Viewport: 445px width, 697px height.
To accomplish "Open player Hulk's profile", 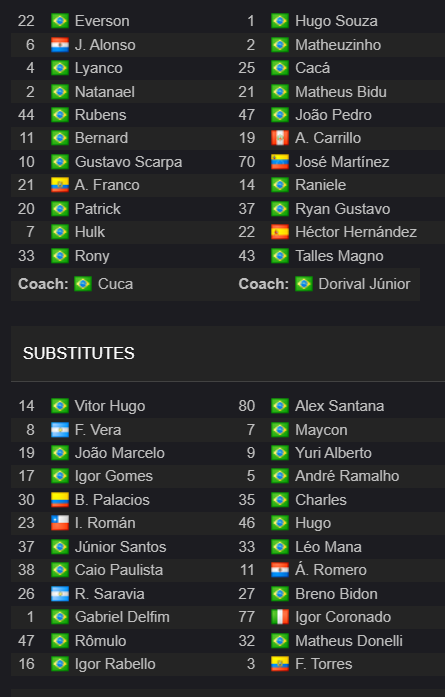I will [90, 232].
